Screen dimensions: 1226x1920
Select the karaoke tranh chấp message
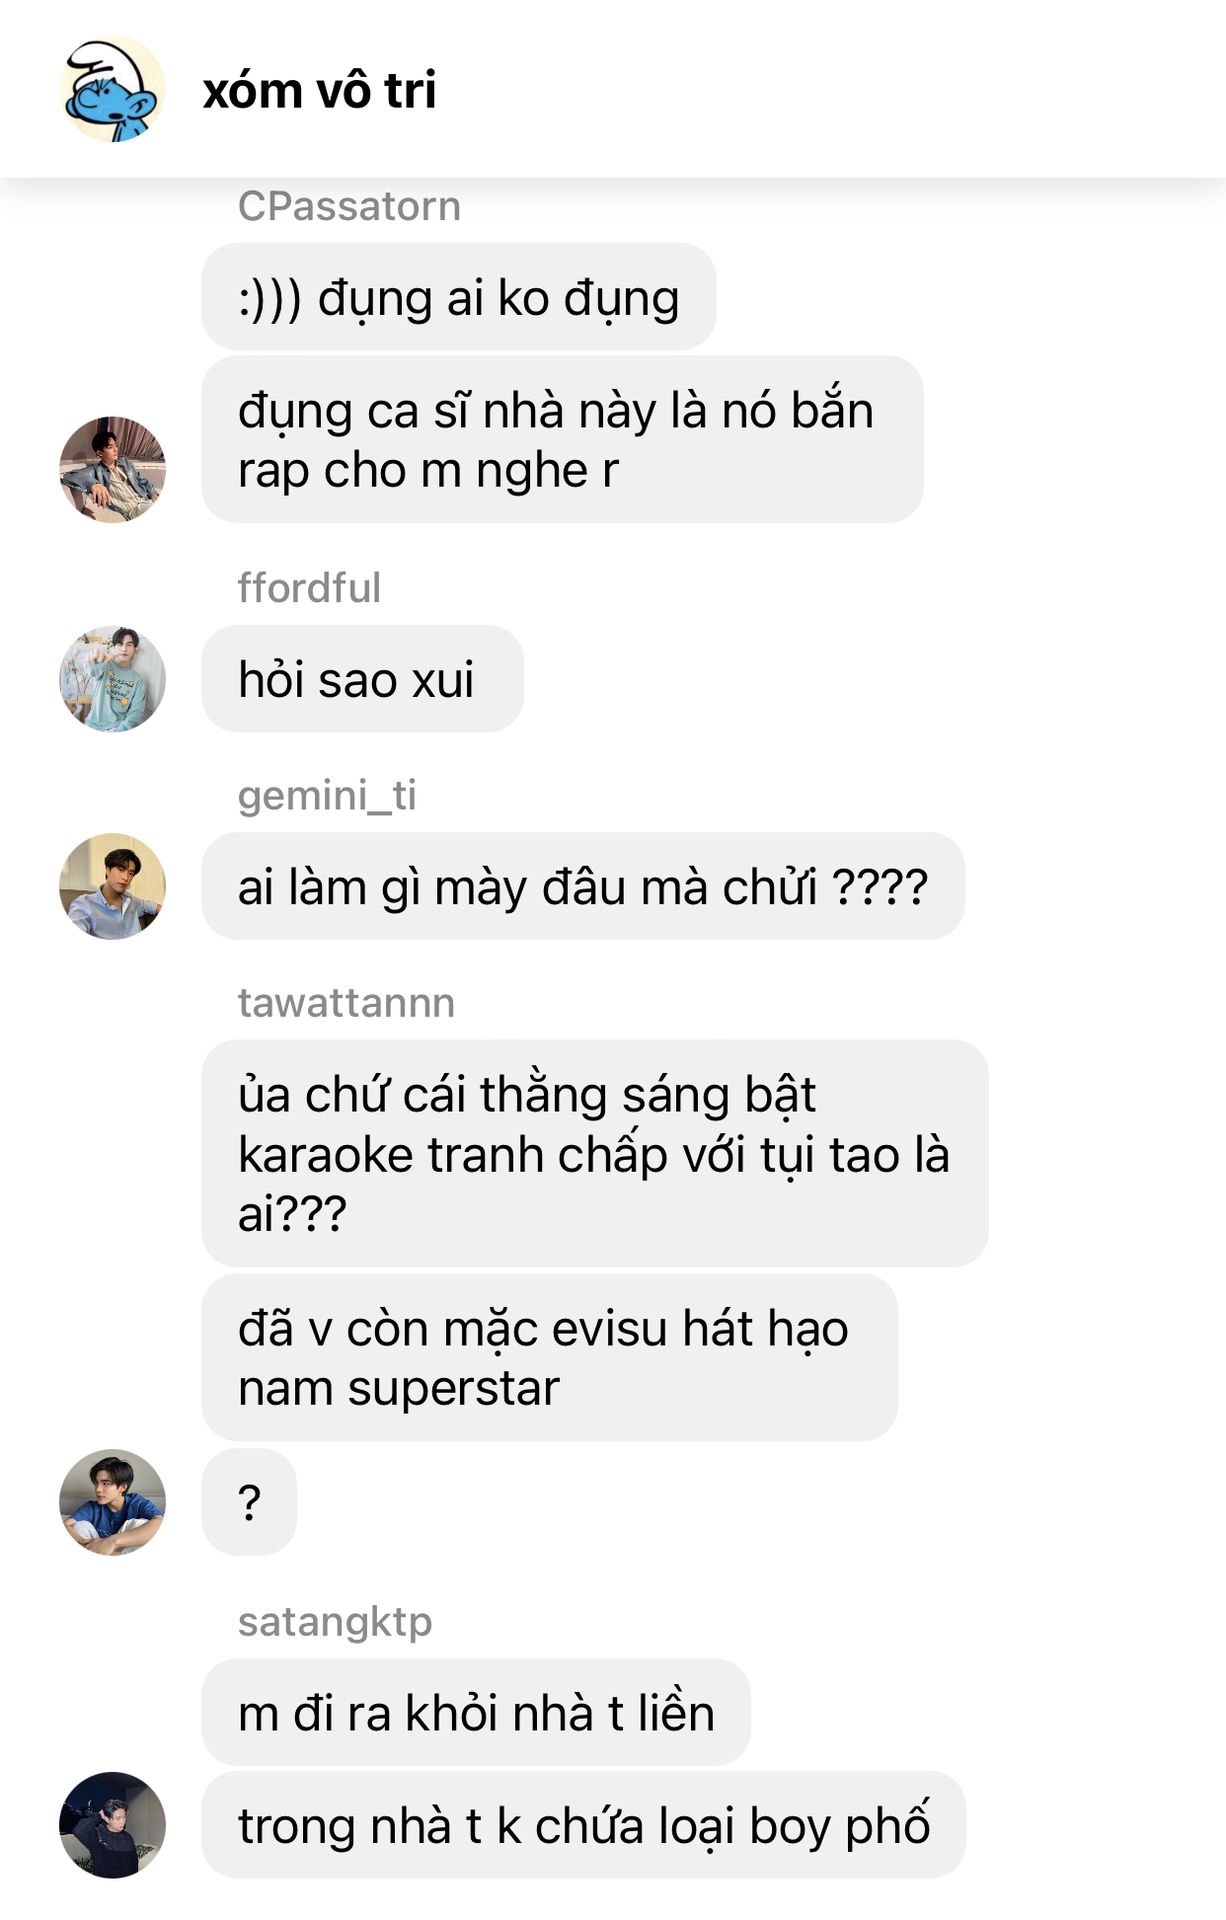tap(595, 1153)
